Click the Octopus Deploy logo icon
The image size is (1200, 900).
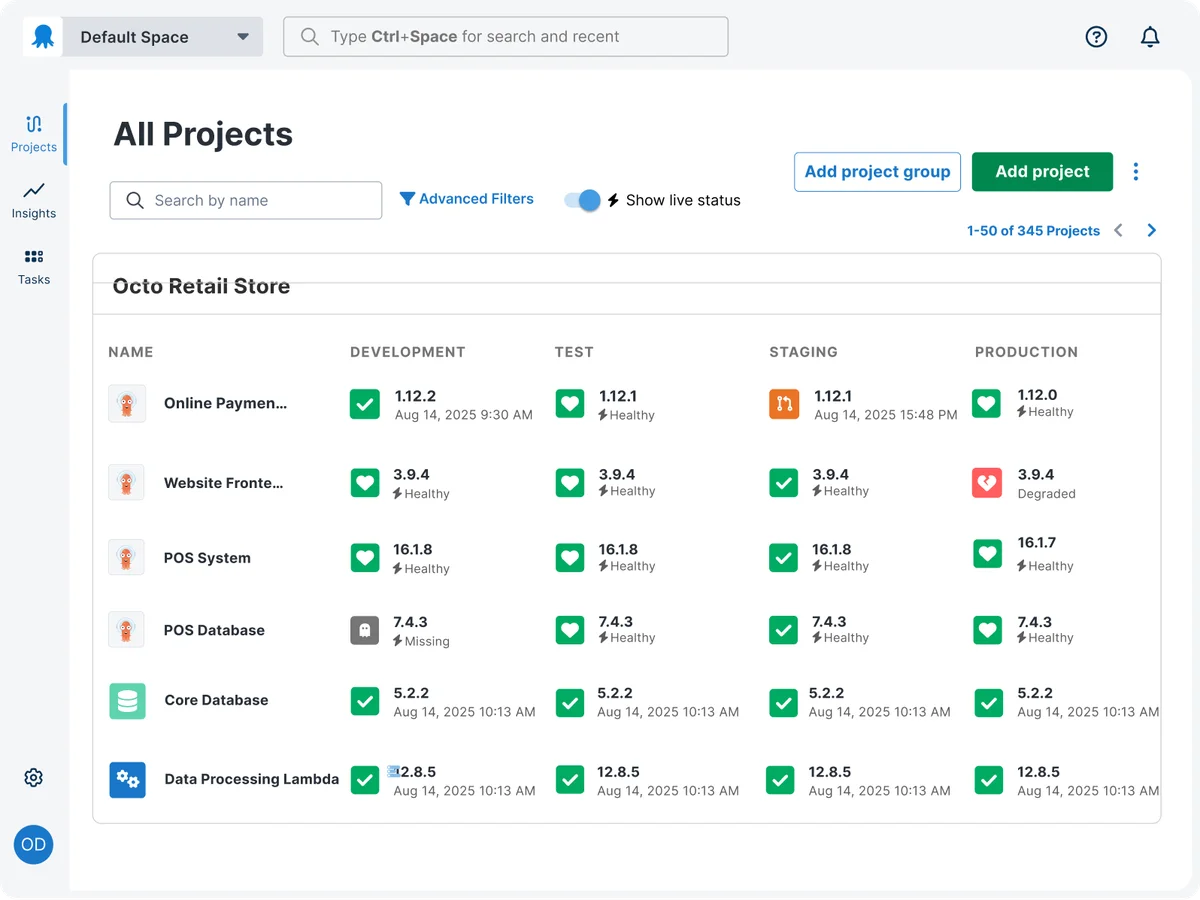42,37
